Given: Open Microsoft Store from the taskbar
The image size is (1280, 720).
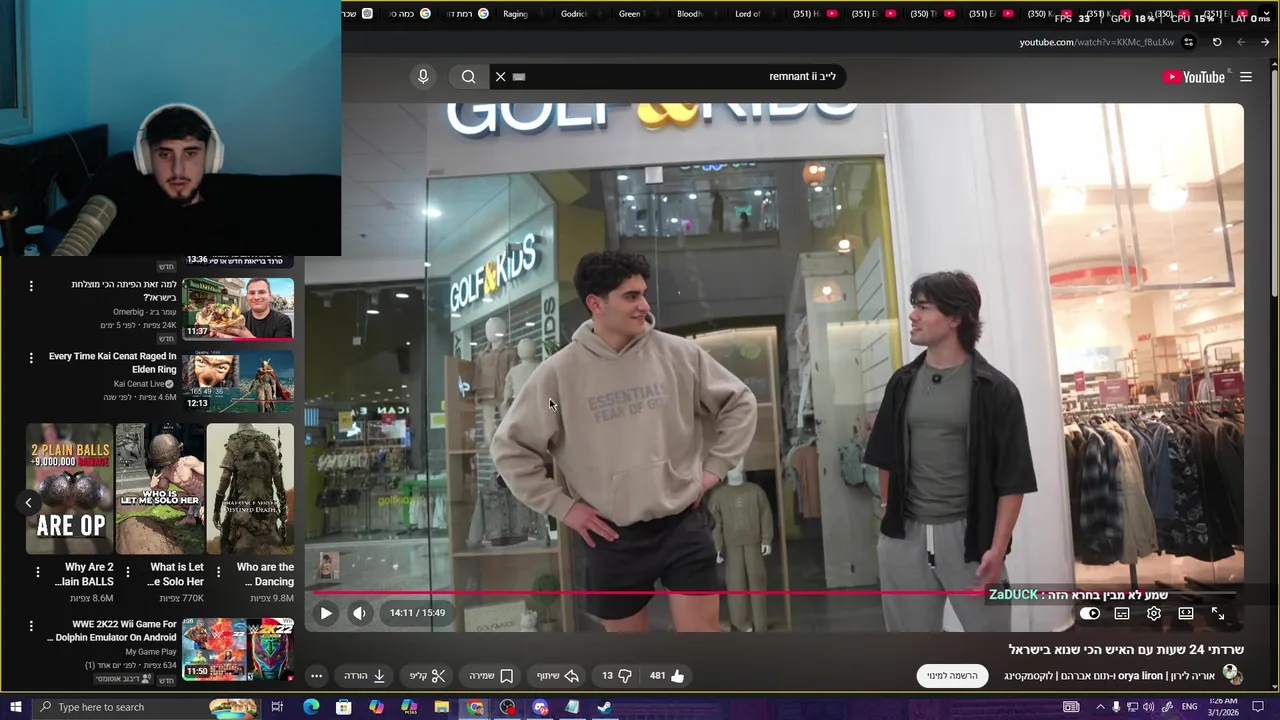Looking at the screenshot, I should click(x=344, y=707).
